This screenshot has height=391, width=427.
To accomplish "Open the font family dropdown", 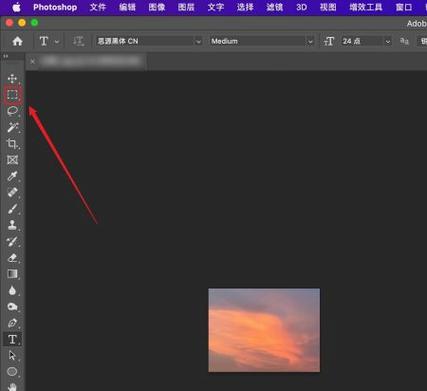I will click(x=149, y=41).
